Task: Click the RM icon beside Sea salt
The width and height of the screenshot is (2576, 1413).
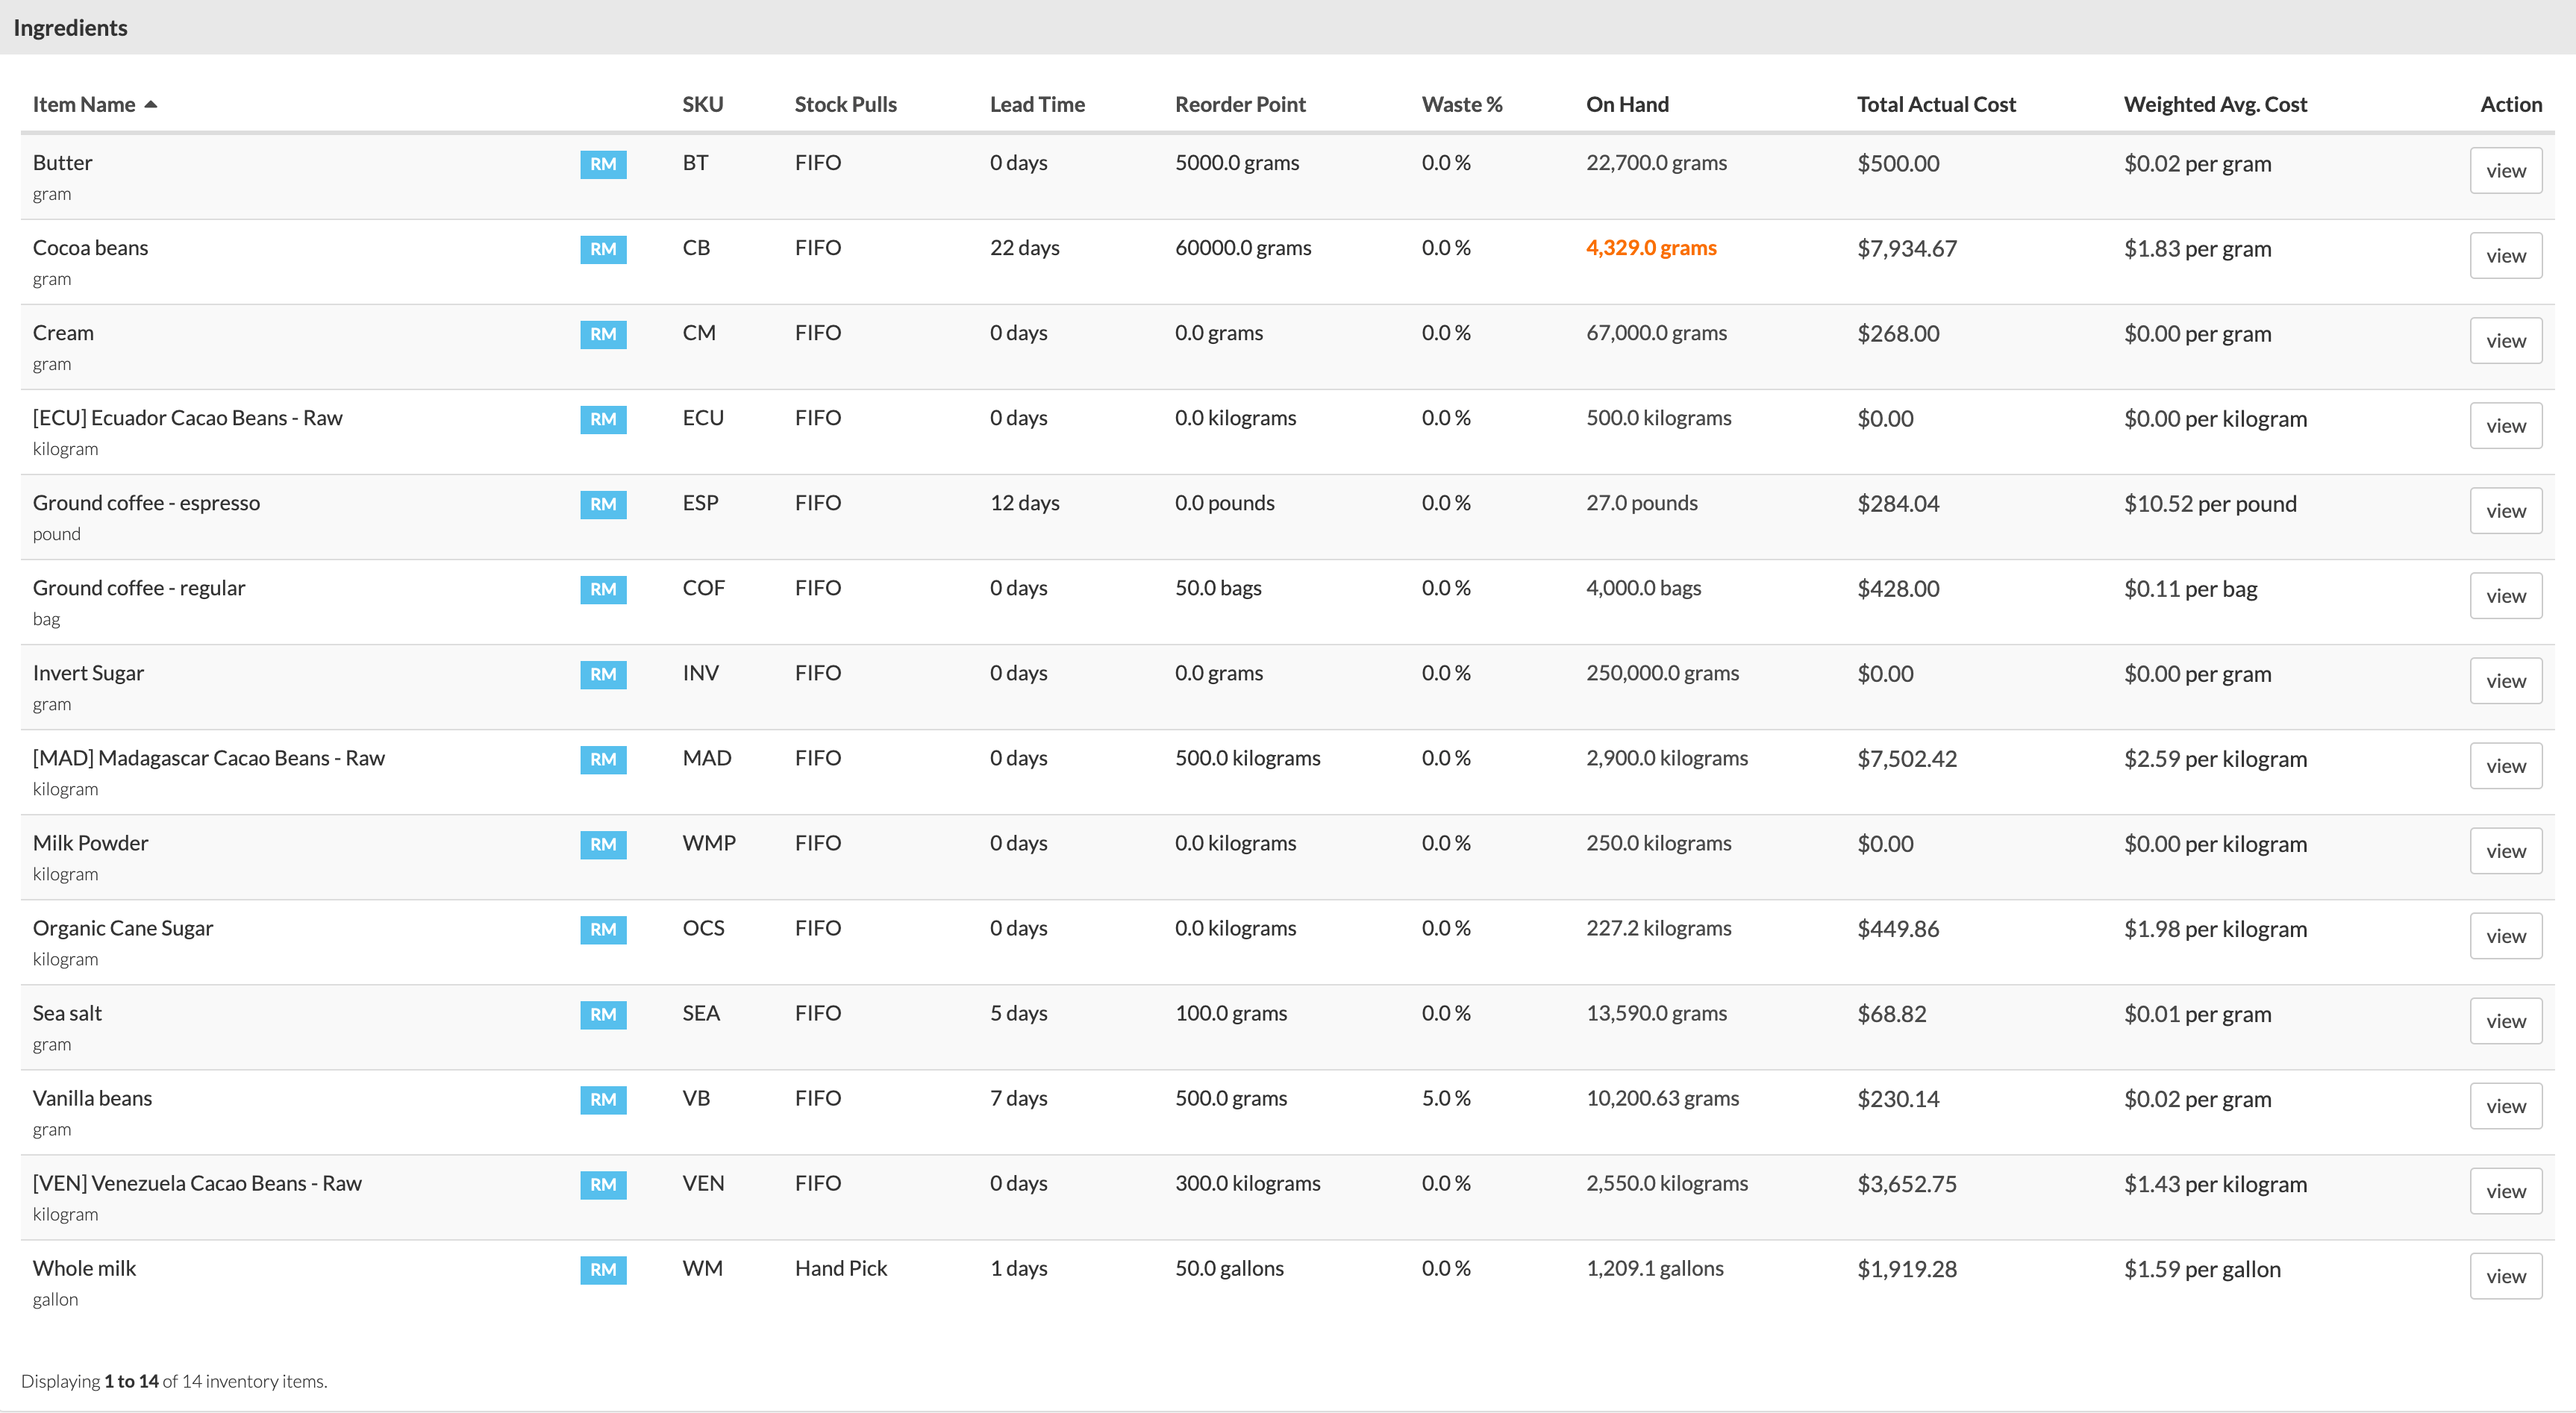Action: coord(602,1015)
